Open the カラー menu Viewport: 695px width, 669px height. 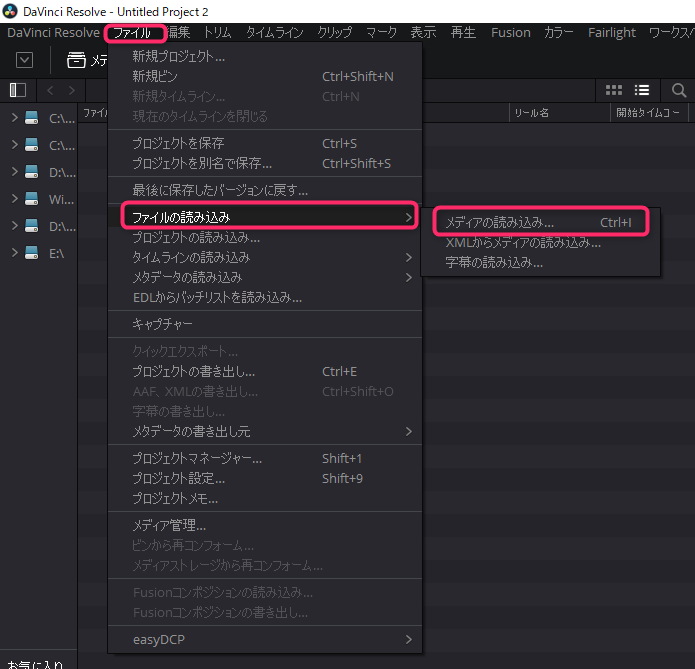(x=558, y=33)
